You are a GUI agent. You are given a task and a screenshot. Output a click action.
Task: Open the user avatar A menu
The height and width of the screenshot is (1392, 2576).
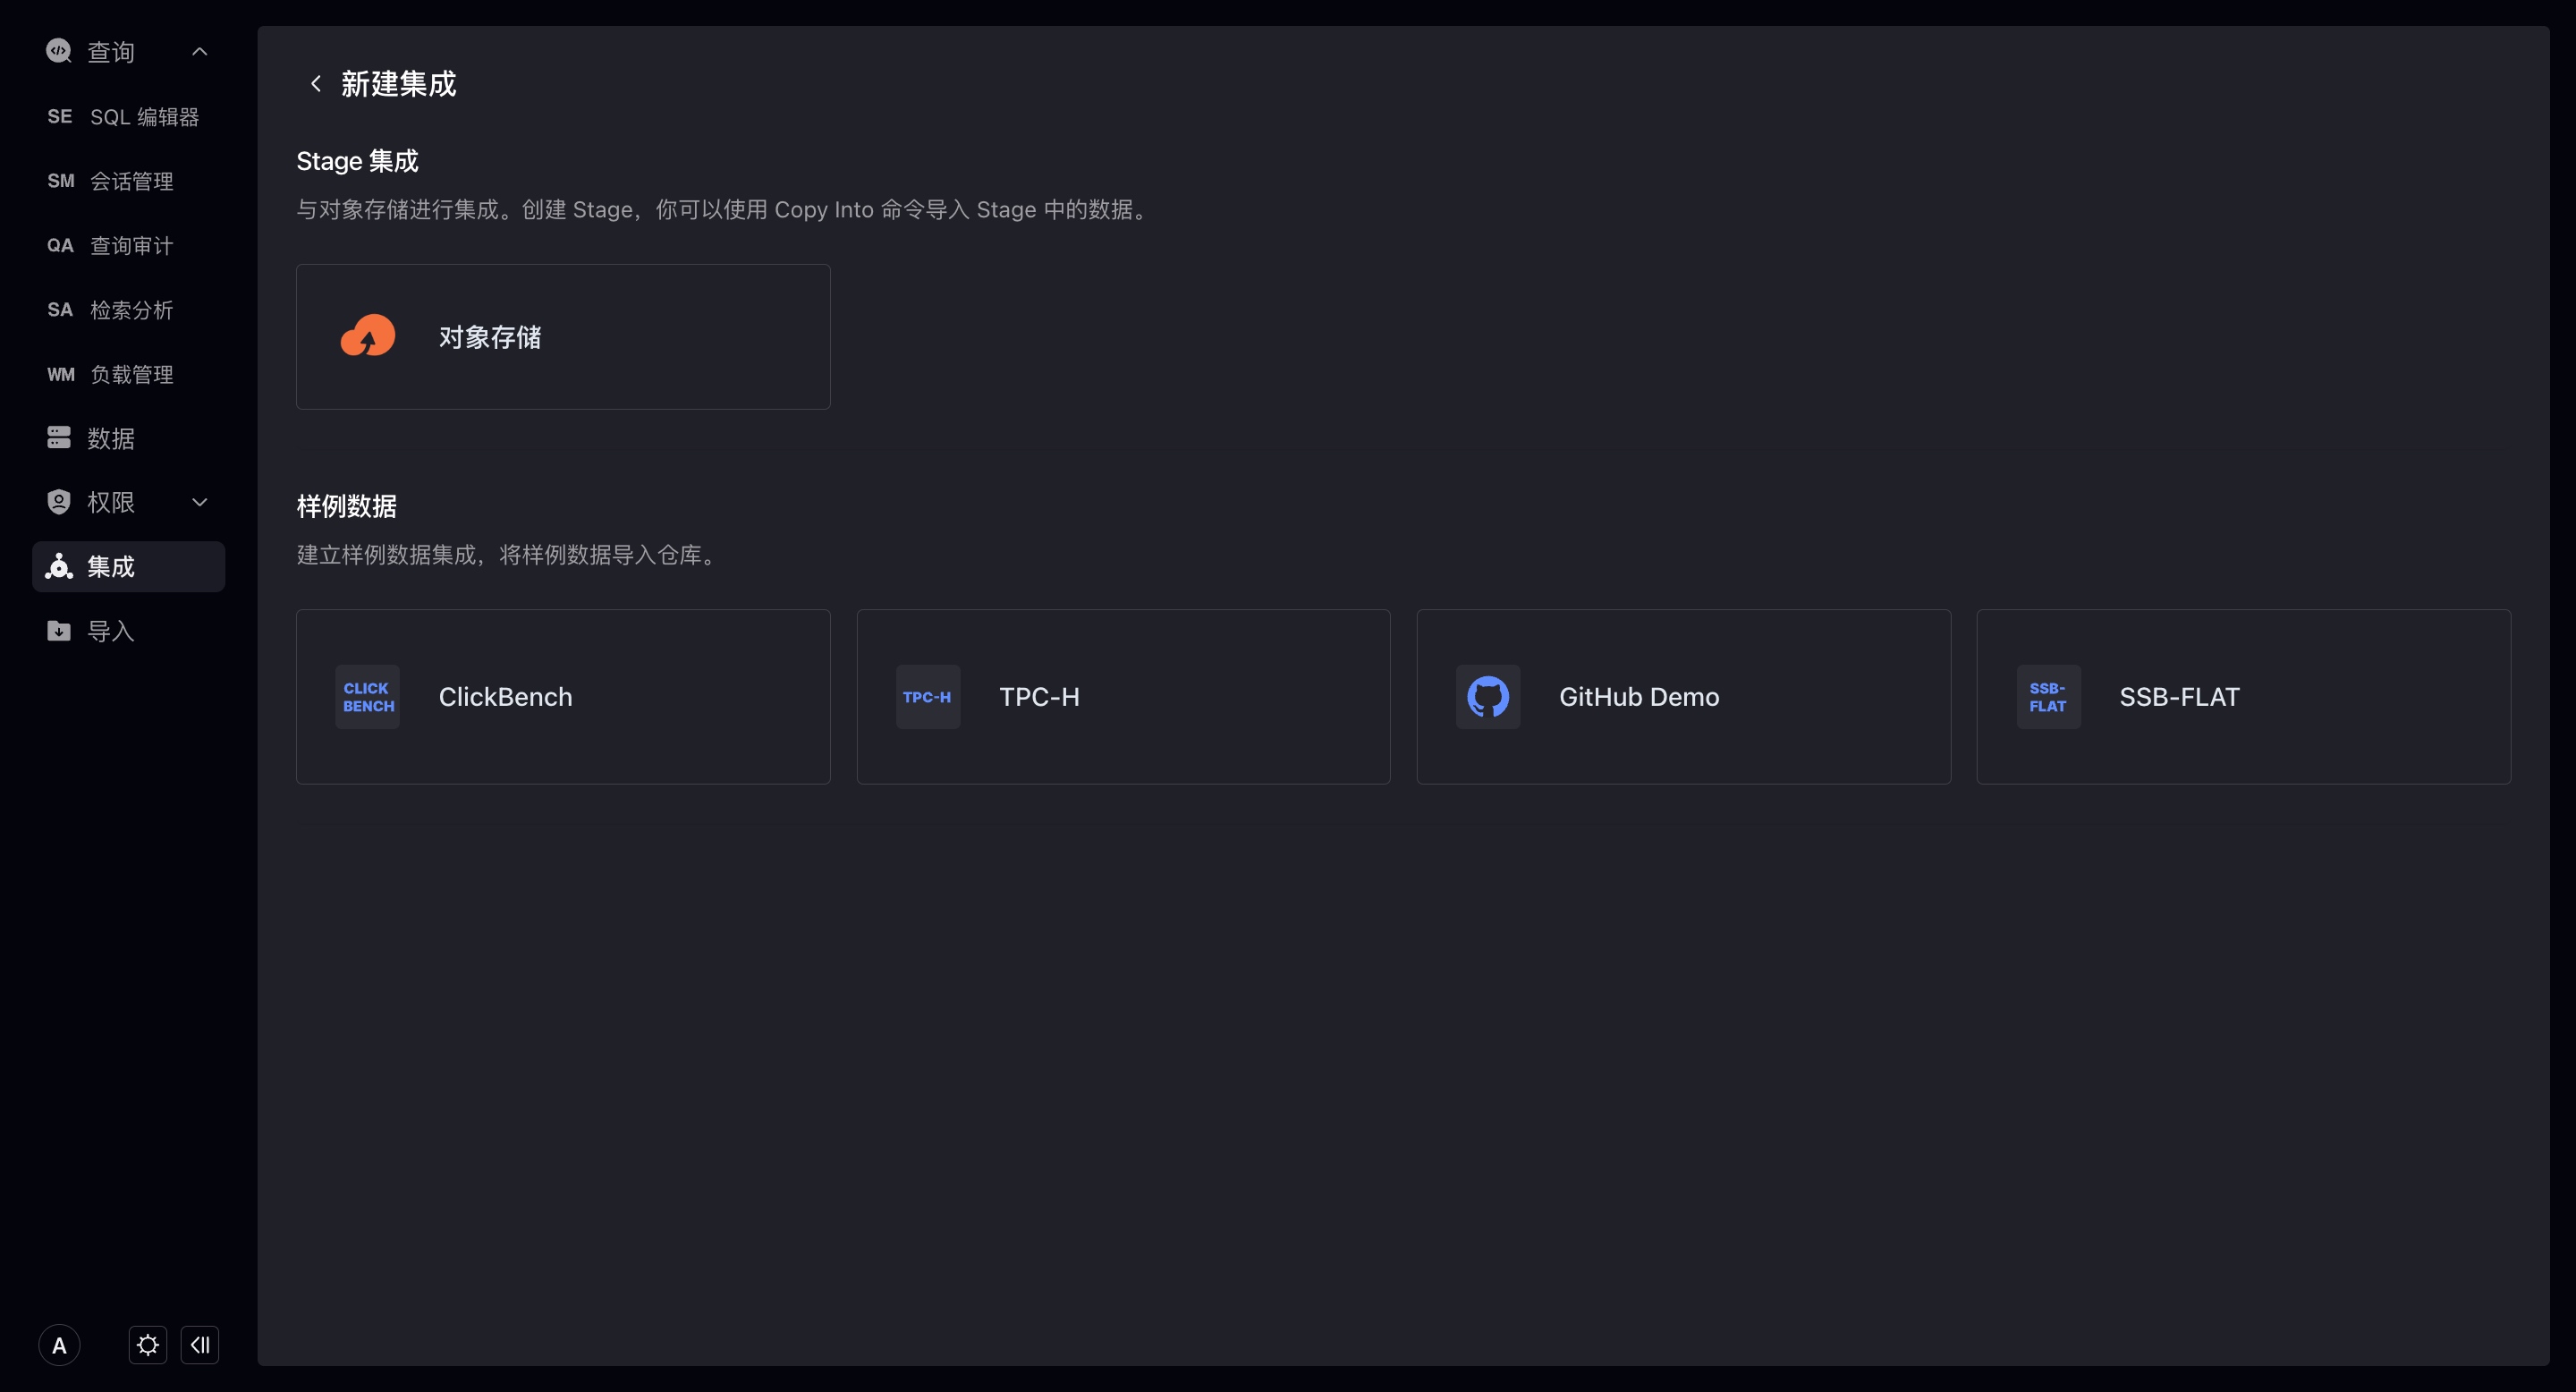click(59, 1345)
